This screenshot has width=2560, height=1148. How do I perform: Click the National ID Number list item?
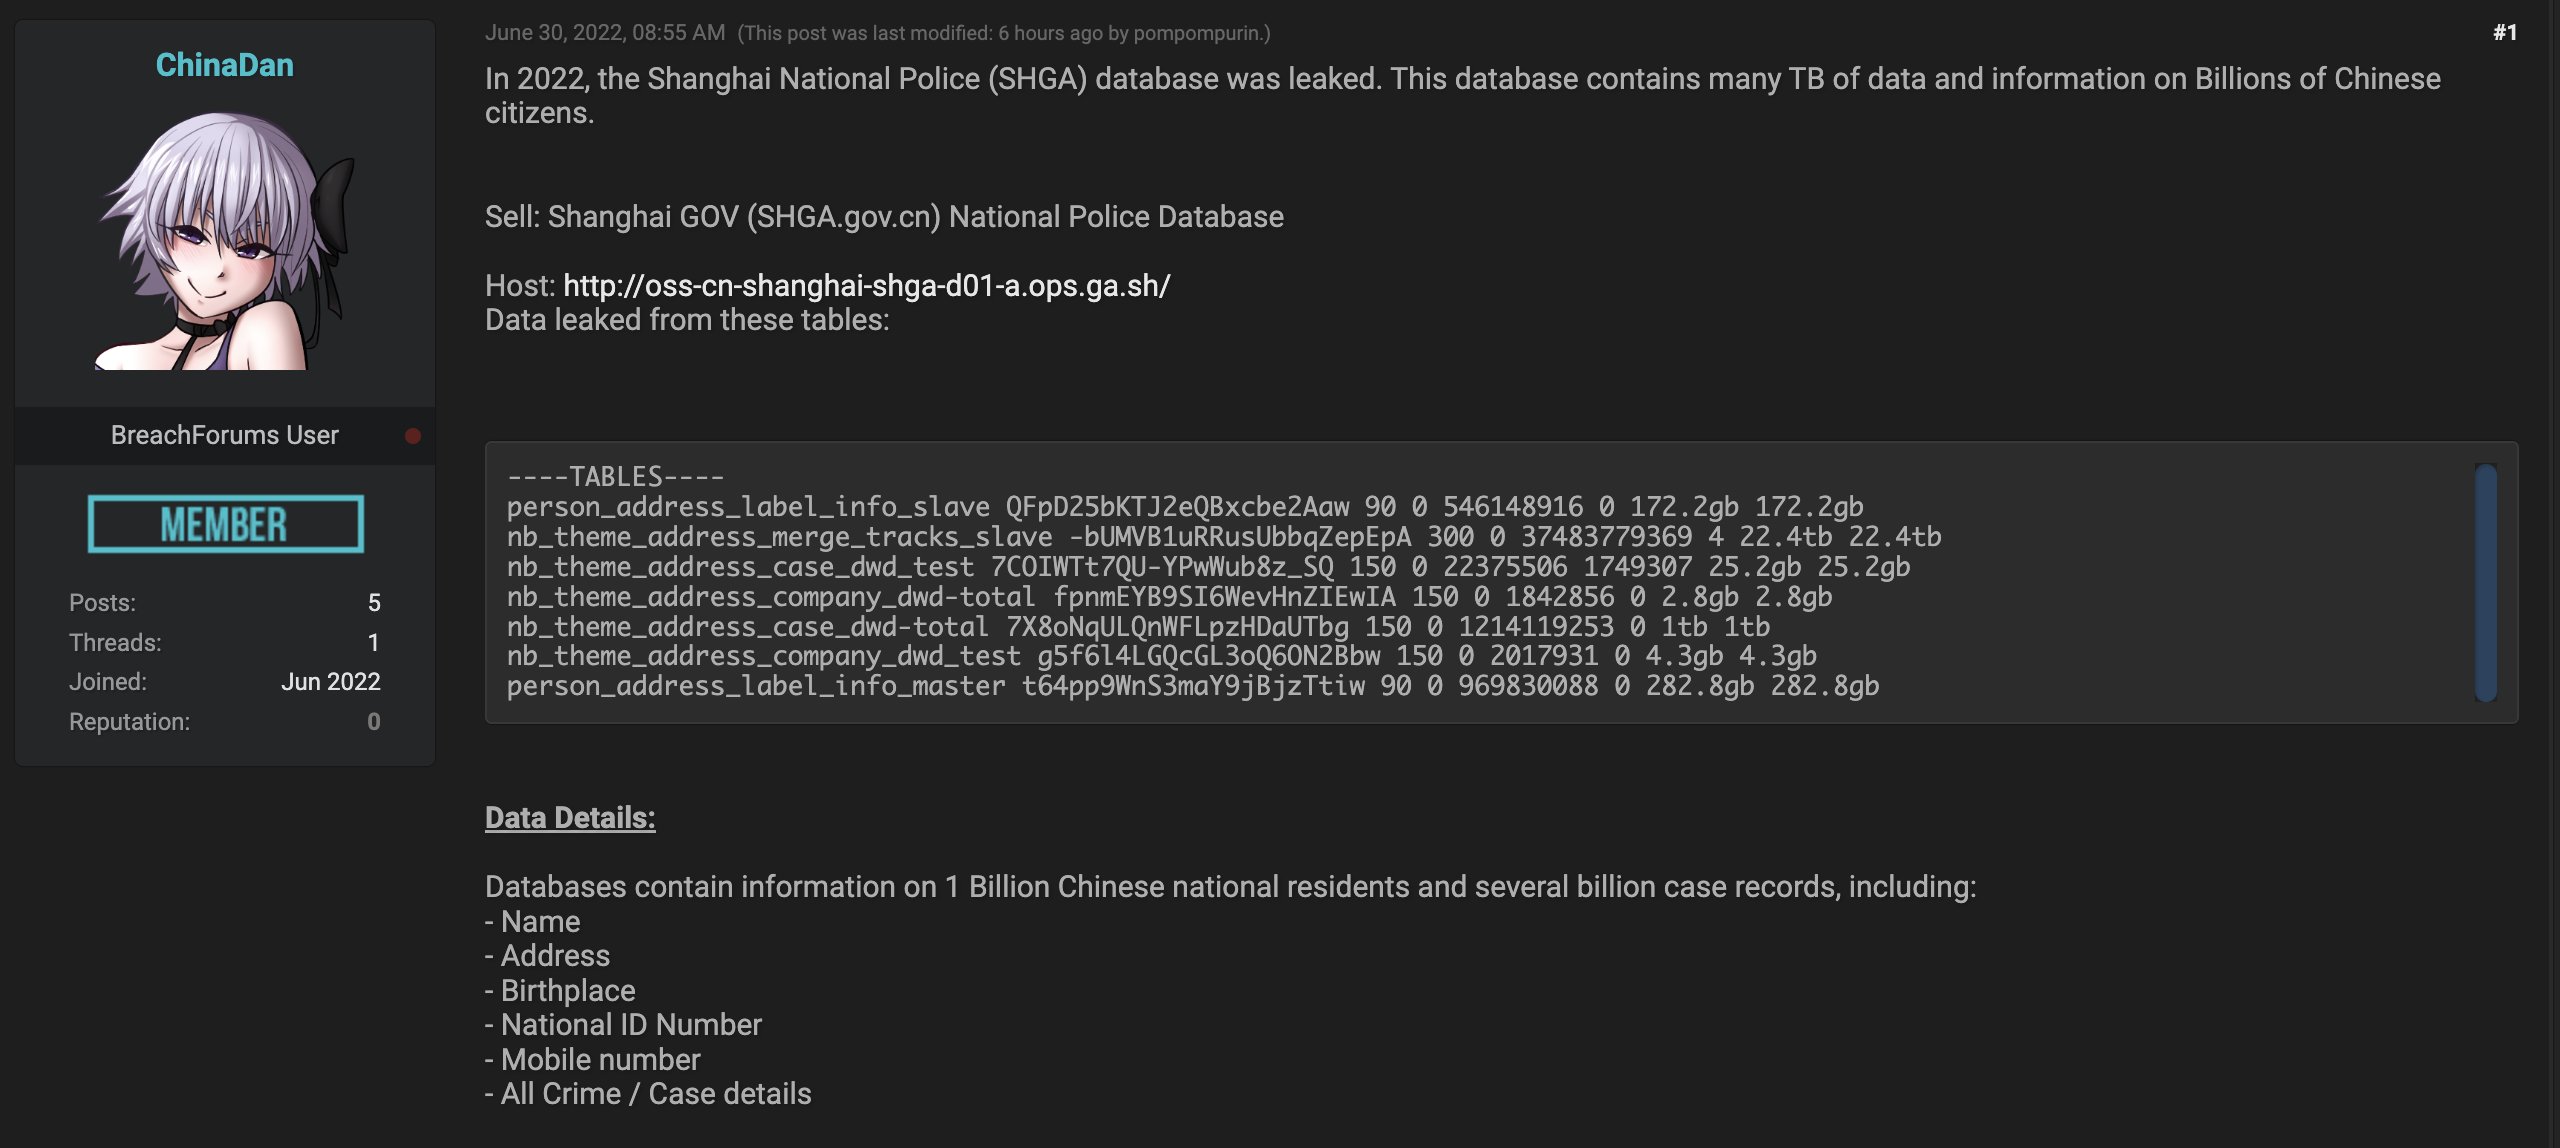[x=623, y=1025]
